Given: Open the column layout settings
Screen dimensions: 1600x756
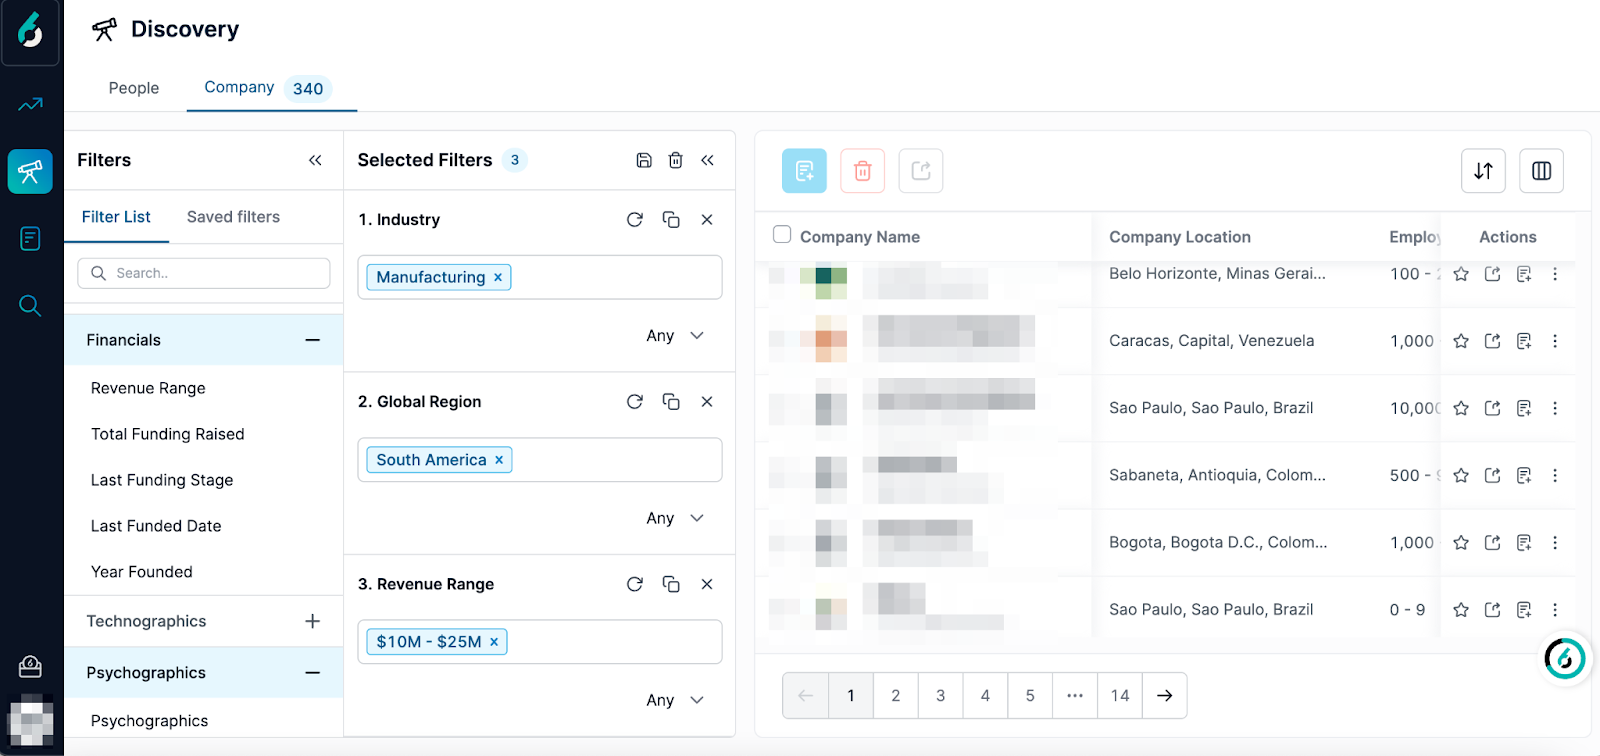Looking at the screenshot, I should coord(1541,171).
